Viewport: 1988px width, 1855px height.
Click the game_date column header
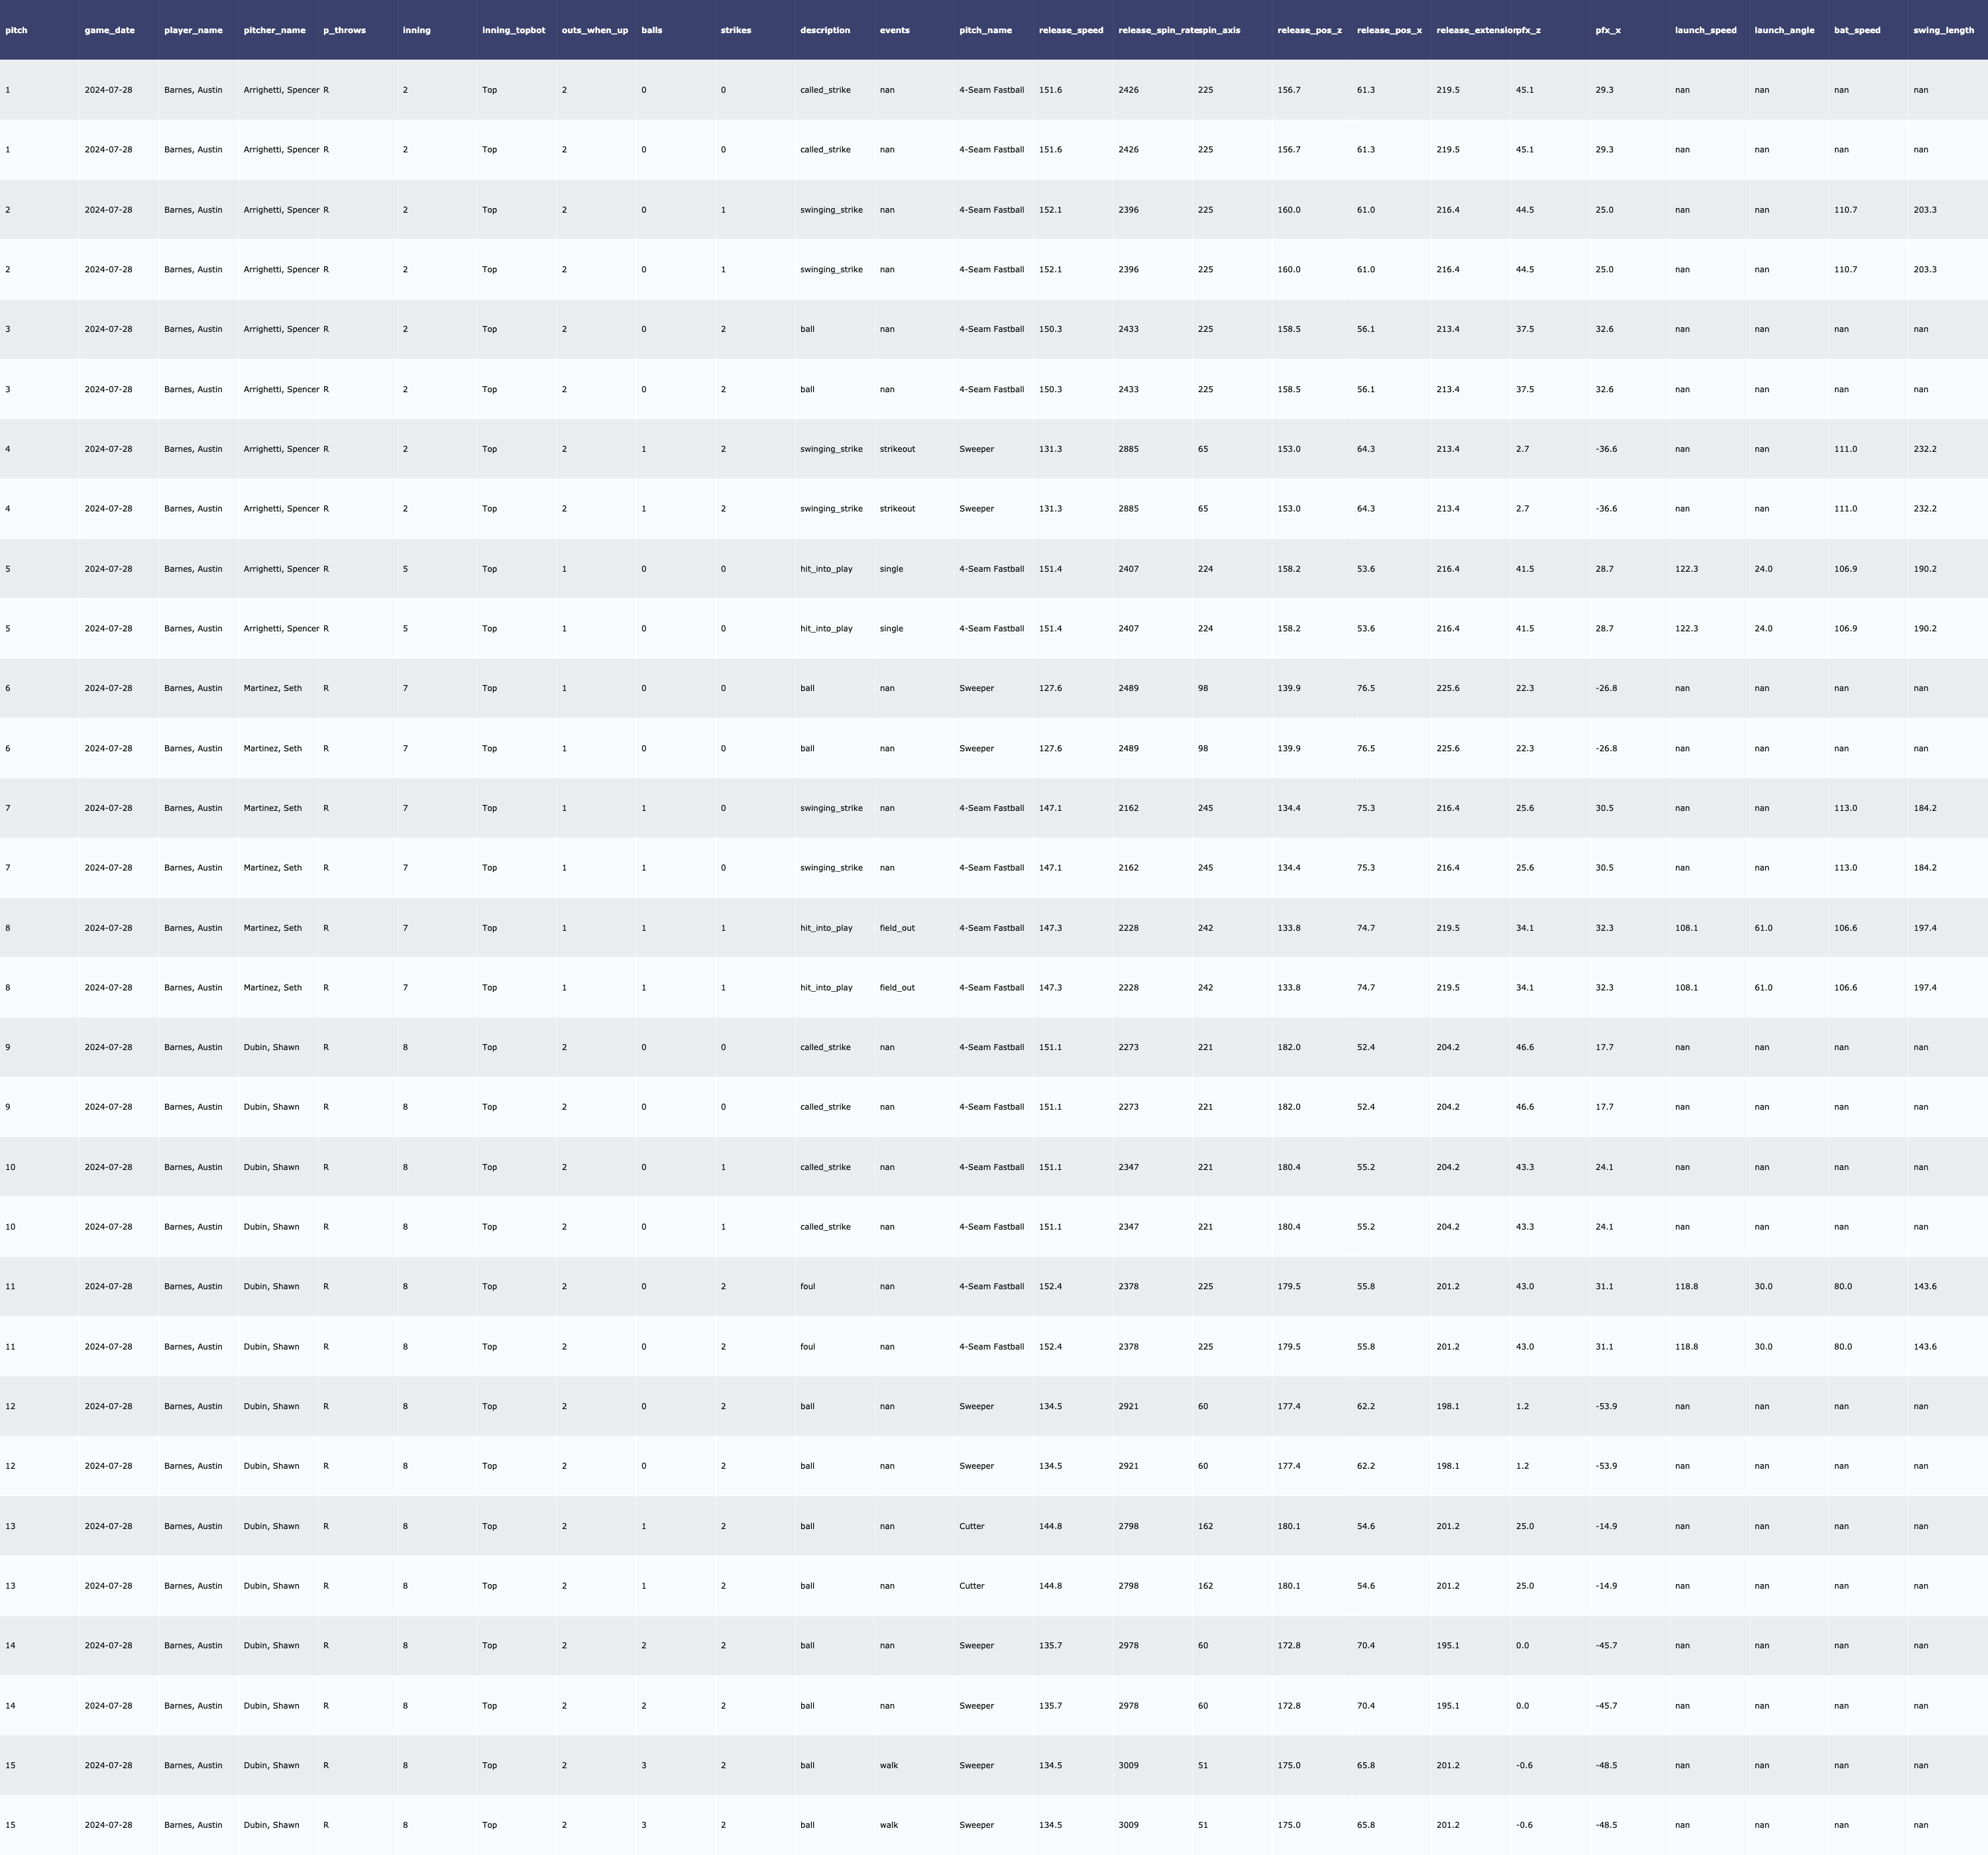click(x=110, y=30)
